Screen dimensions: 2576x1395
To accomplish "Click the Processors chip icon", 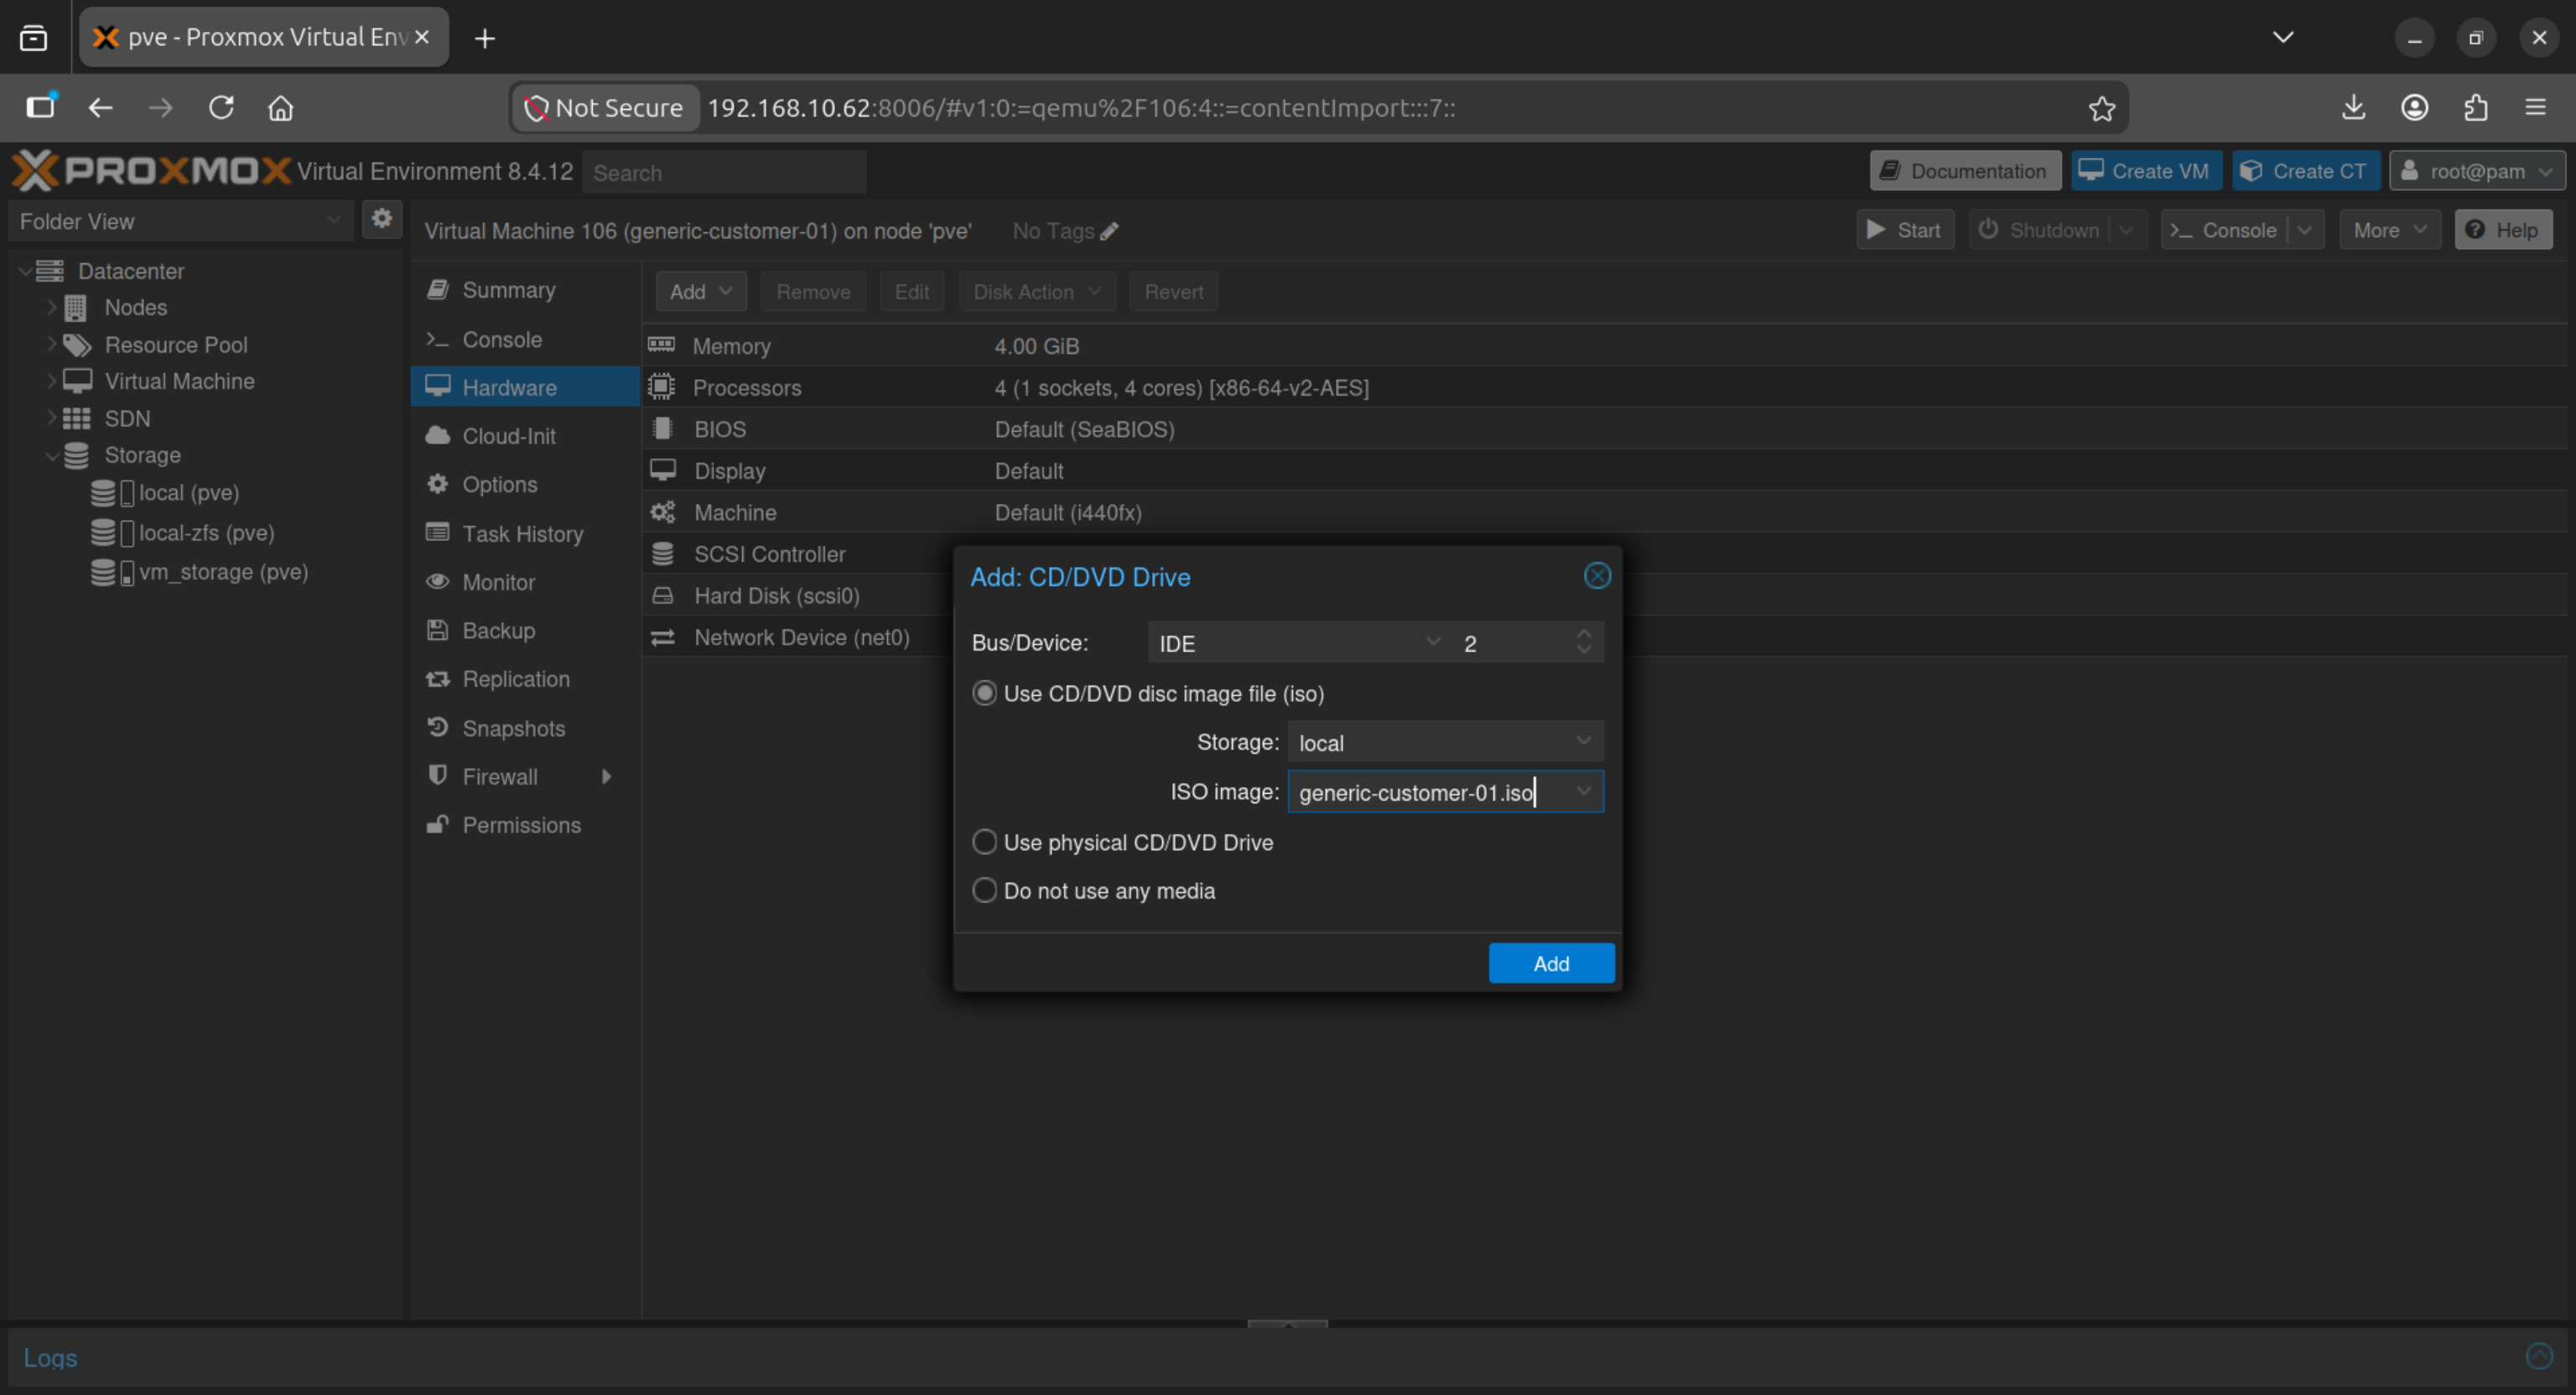I will point(661,387).
